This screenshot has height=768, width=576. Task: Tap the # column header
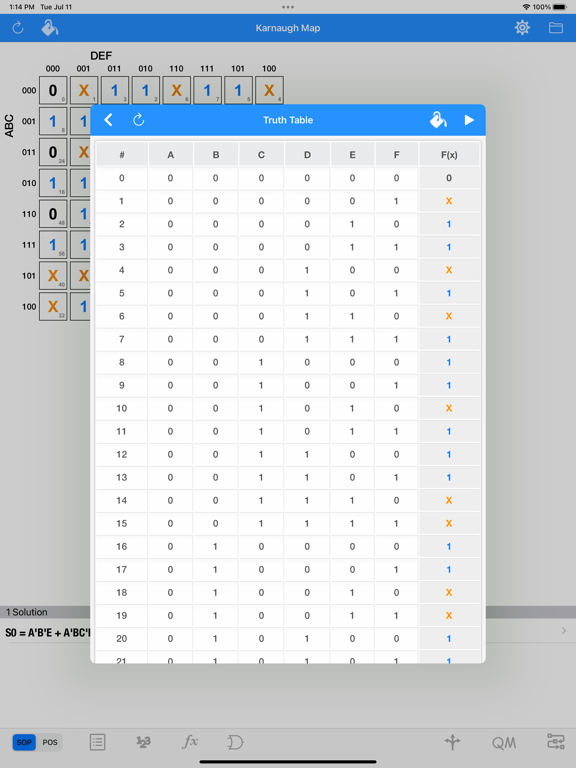tap(121, 155)
